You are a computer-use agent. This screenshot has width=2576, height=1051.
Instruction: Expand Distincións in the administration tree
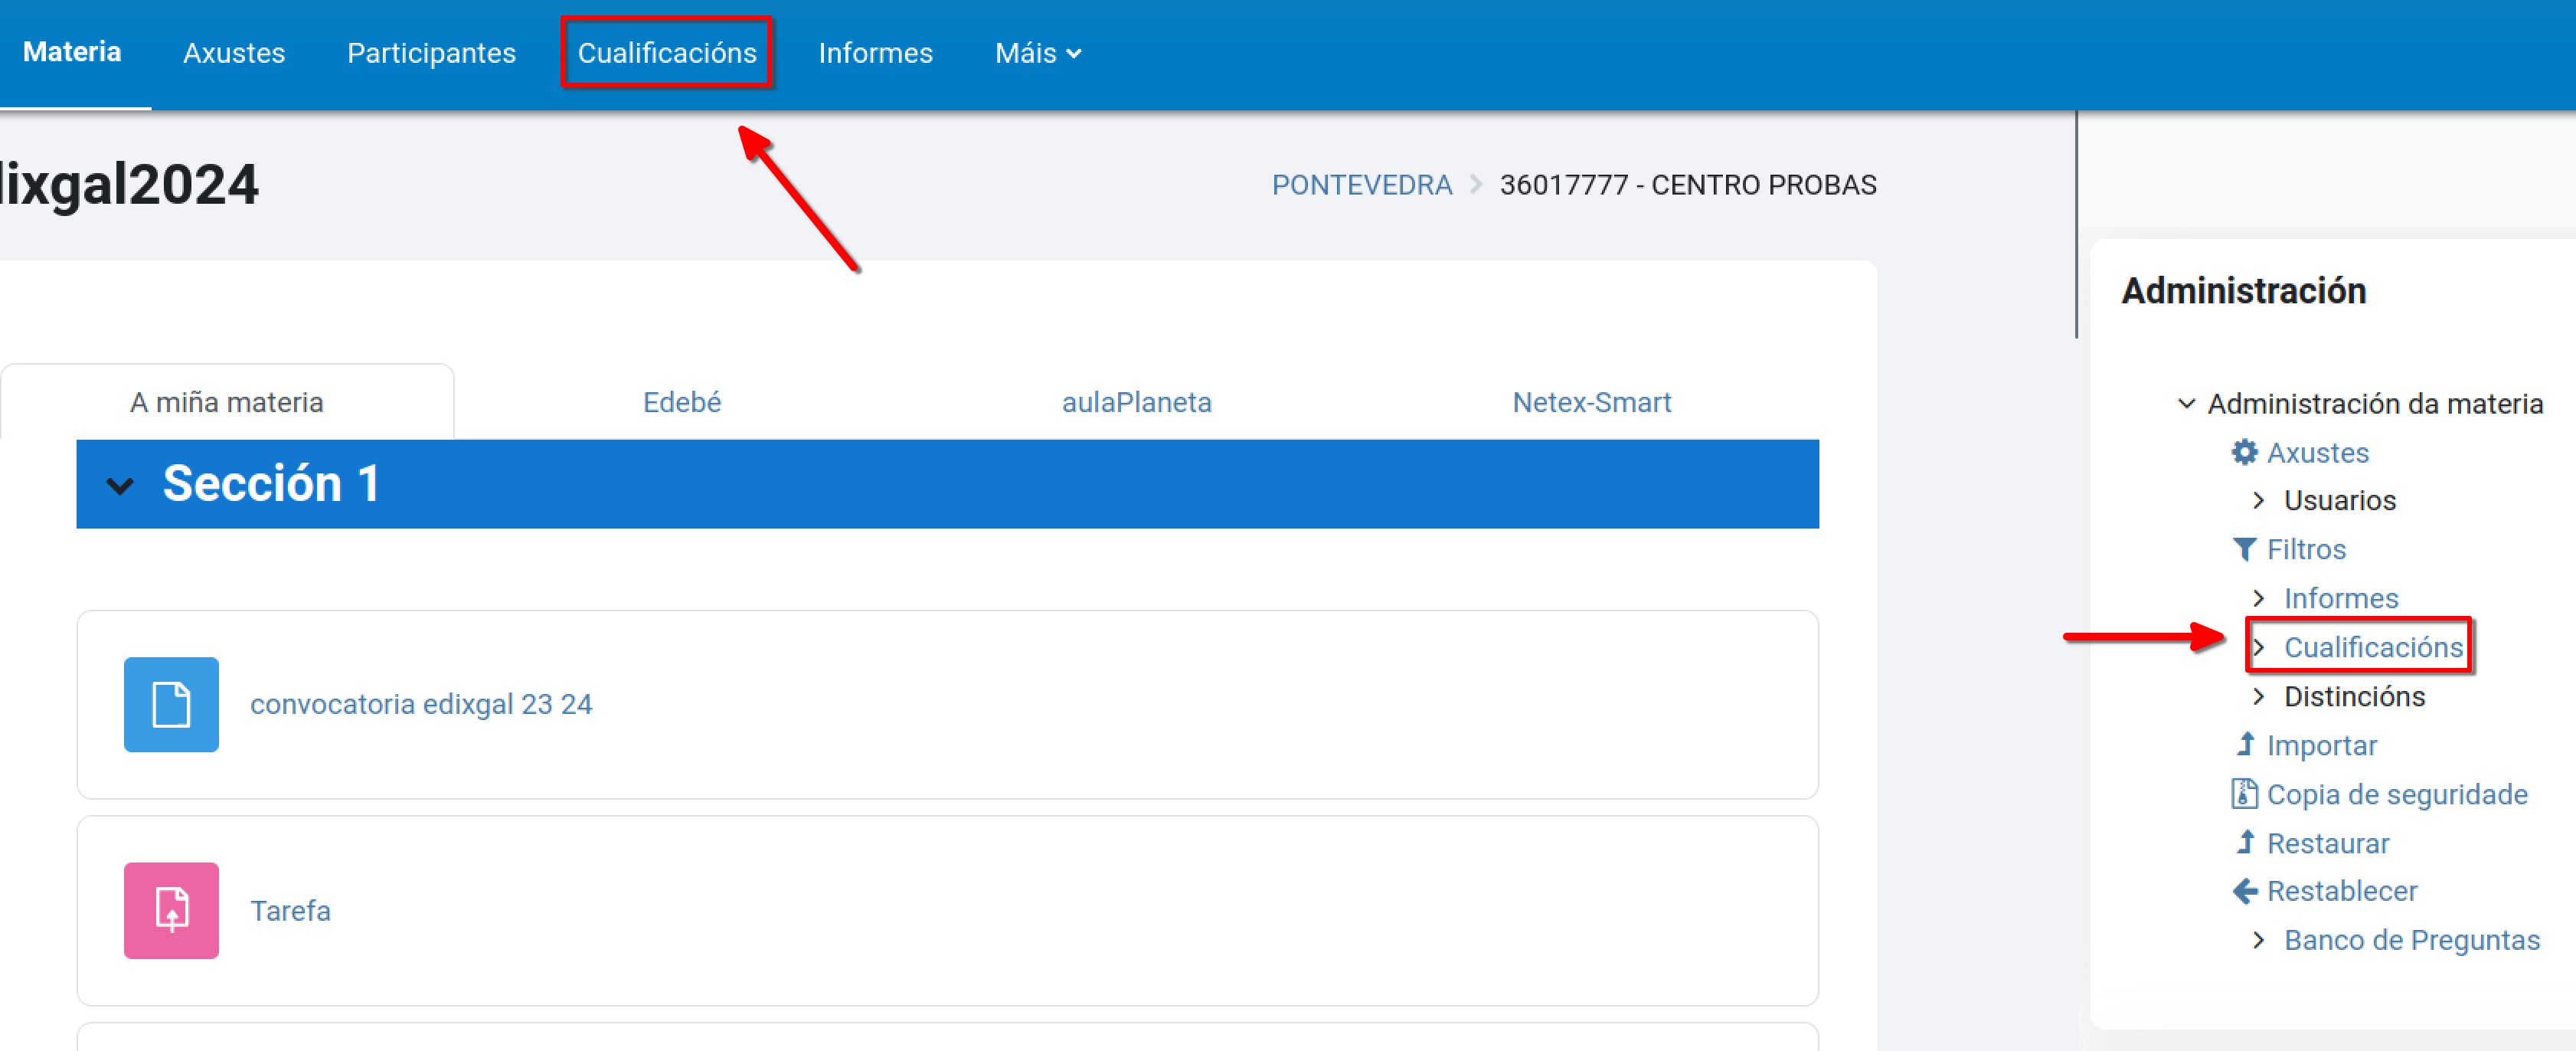(2258, 696)
